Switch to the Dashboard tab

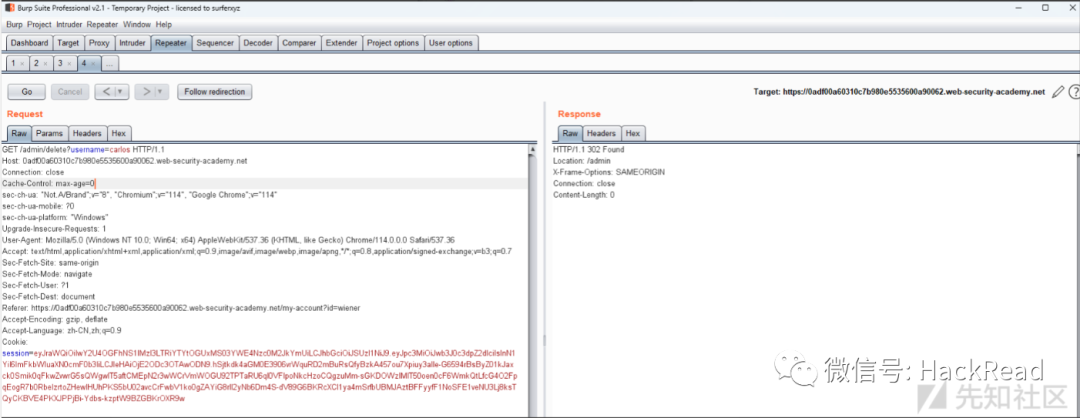[x=30, y=43]
